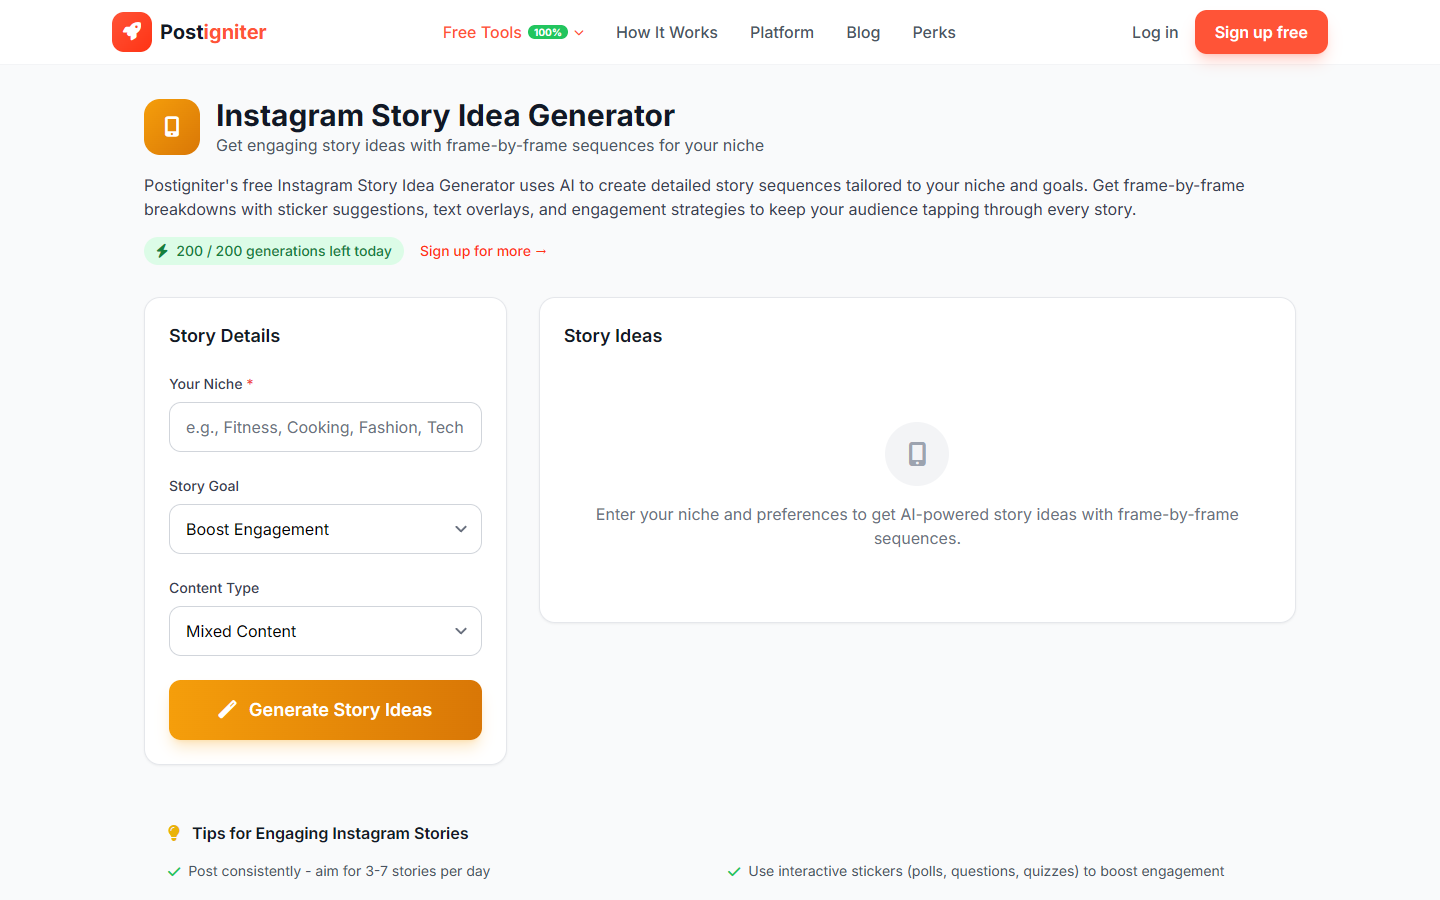This screenshot has height=900, width=1440.
Task: Expand the Content Type dropdown
Action: [x=325, y=631]
